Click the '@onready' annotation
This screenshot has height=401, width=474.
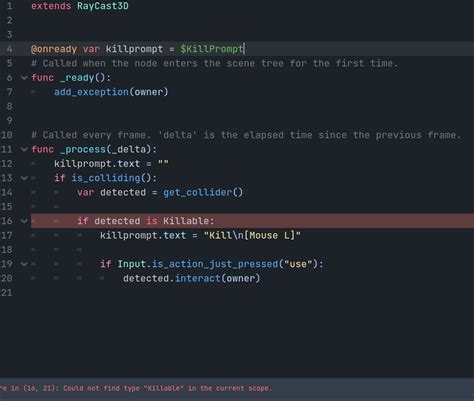pyautogui.click(x=54, y=49)
